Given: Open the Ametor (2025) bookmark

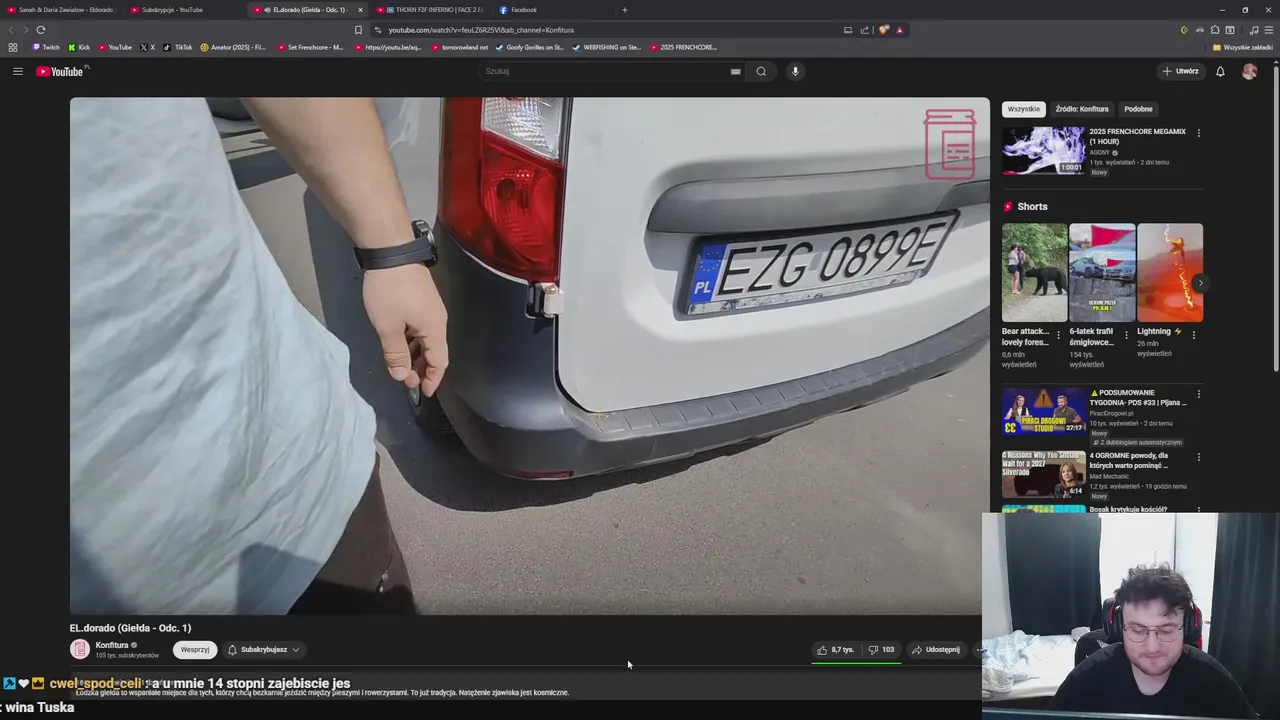Looking at the screenshot, I should (233, 47).
